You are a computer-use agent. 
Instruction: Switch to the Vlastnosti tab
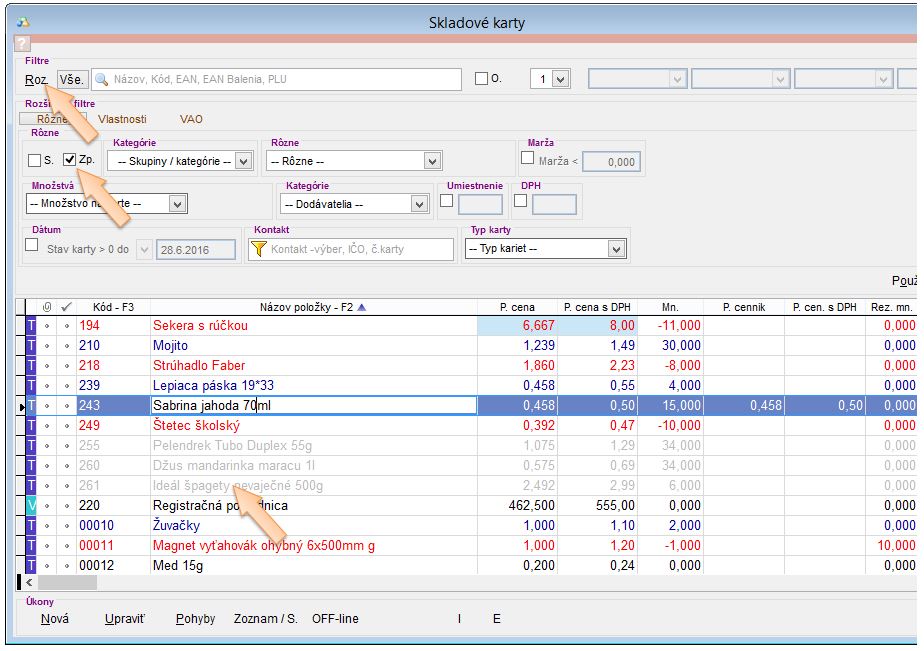[122, 119]
